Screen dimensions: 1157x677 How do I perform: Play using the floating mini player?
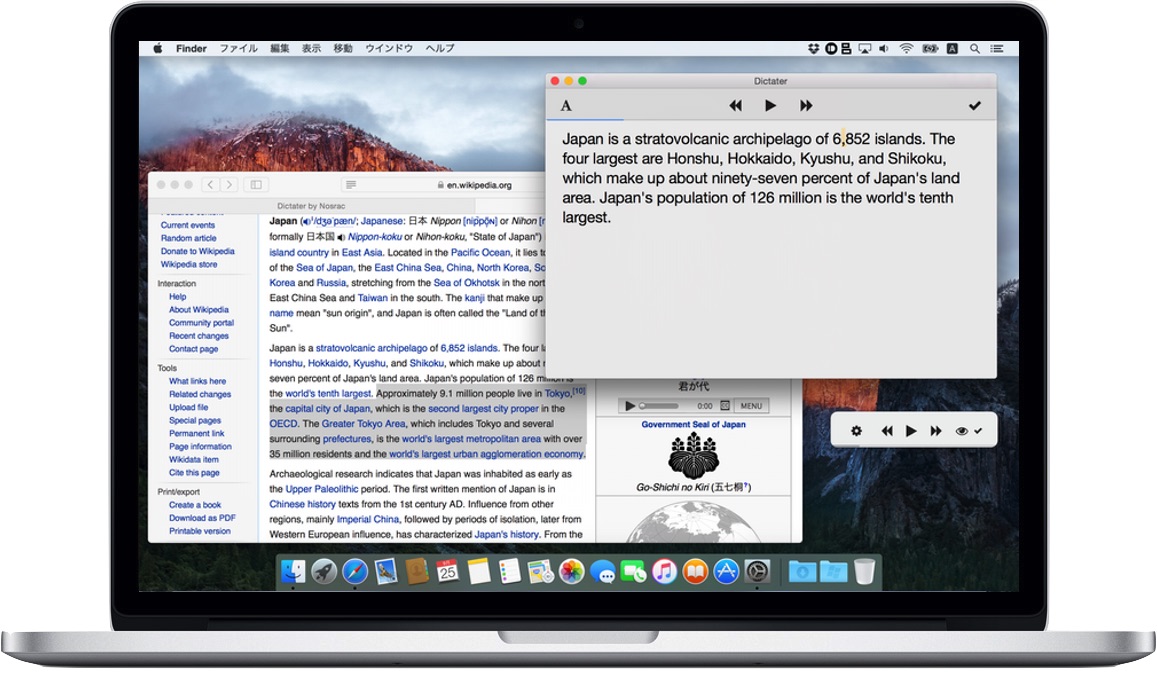[911, 430]
